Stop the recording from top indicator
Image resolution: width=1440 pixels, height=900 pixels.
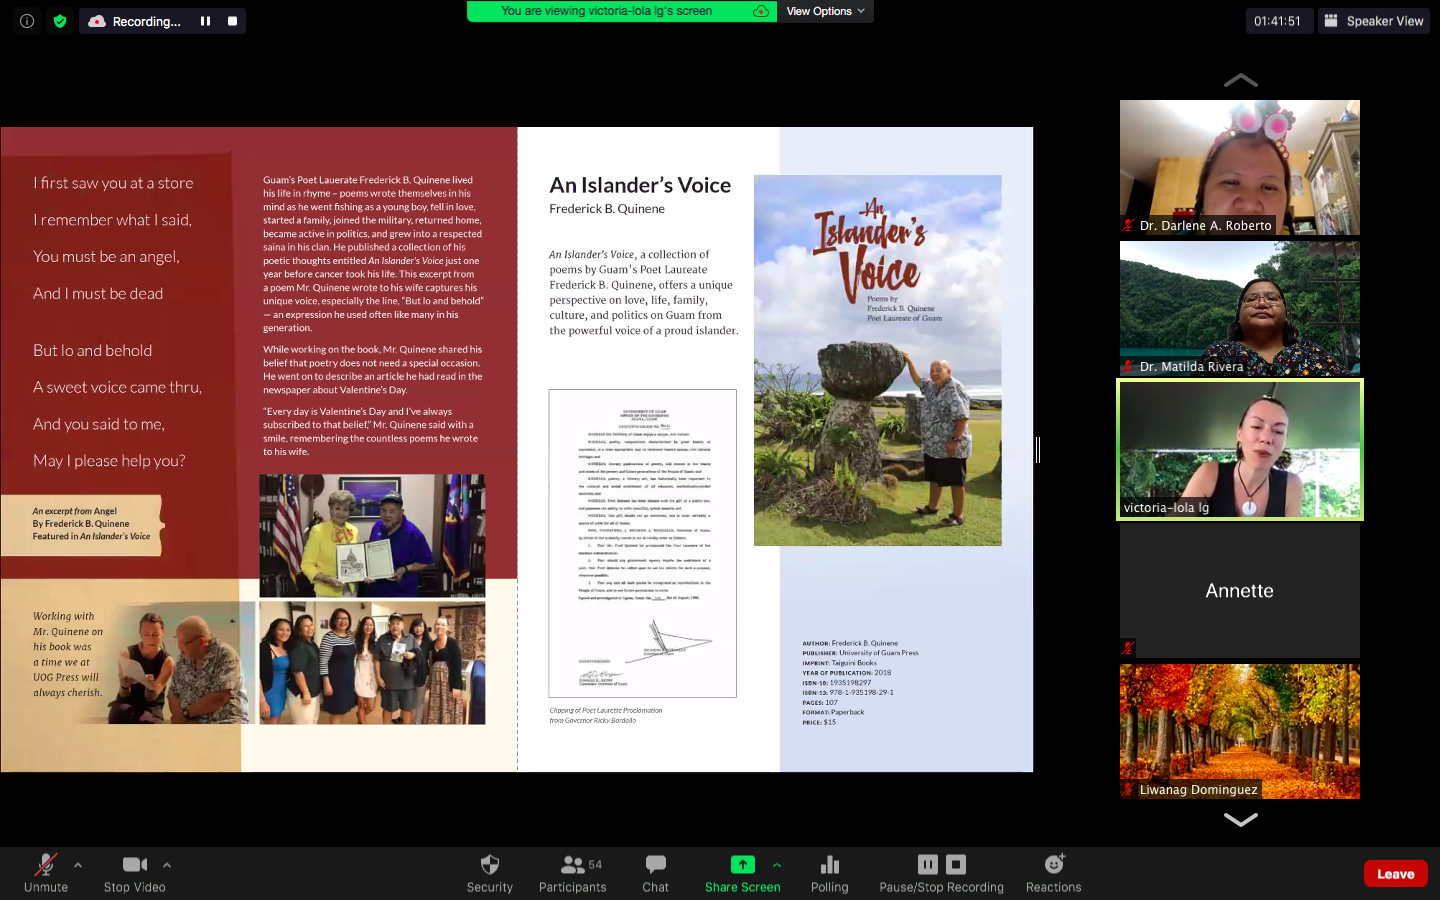coord(232,21)
